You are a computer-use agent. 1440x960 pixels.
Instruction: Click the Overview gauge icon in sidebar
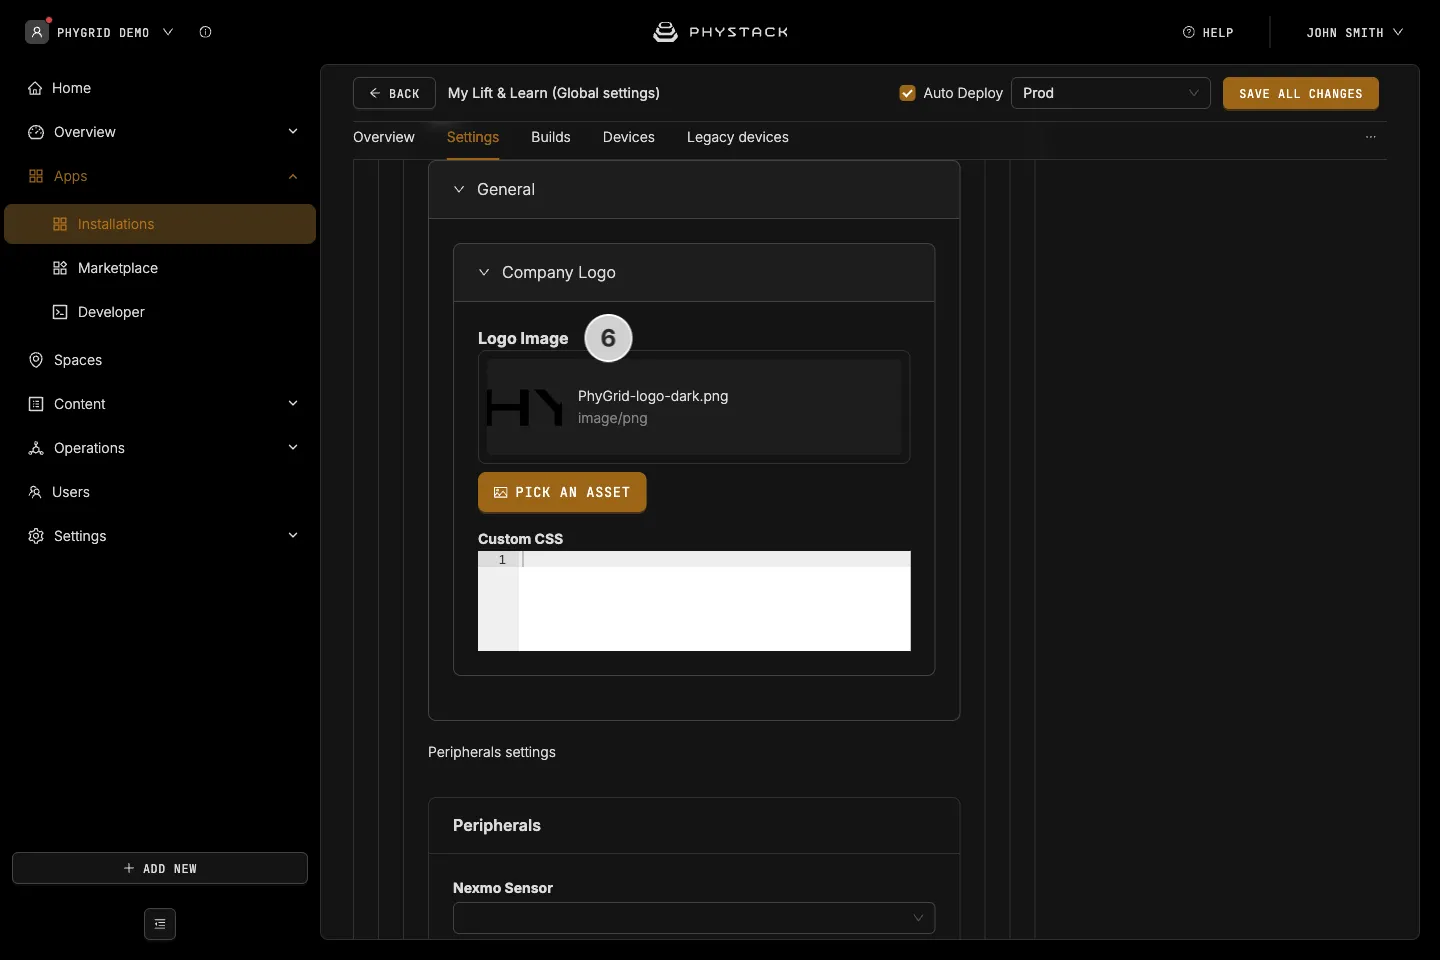pyautogui.click(x=36, y=132)
